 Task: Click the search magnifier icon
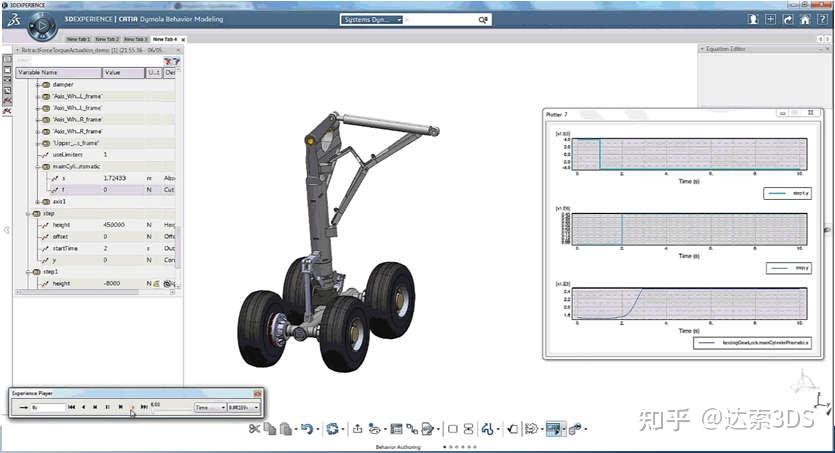(483, 19)
